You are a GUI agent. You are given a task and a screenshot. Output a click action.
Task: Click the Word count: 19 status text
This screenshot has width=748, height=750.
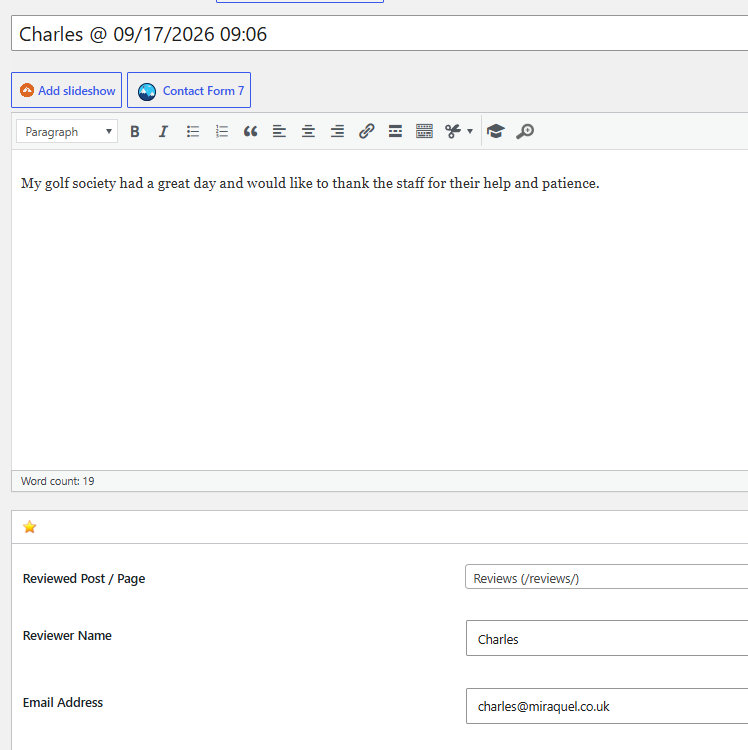(x=57, y=481)
